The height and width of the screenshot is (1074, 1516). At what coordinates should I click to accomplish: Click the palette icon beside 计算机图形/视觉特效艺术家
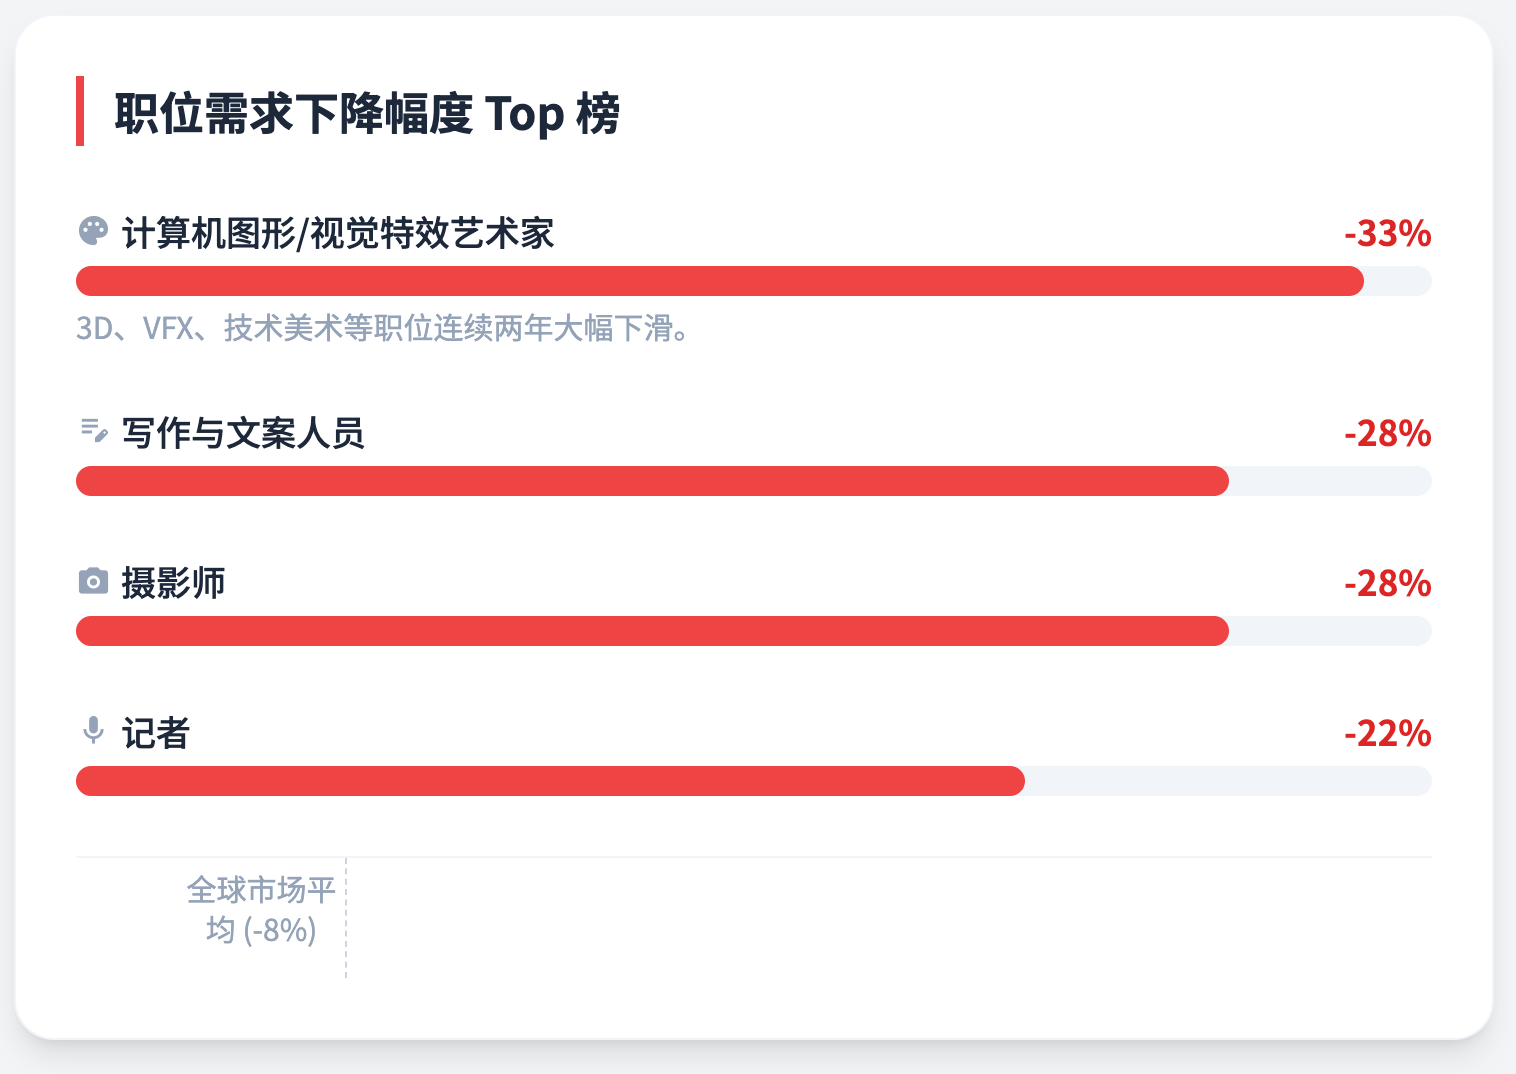pyautogui.click(x=93, y=231)
